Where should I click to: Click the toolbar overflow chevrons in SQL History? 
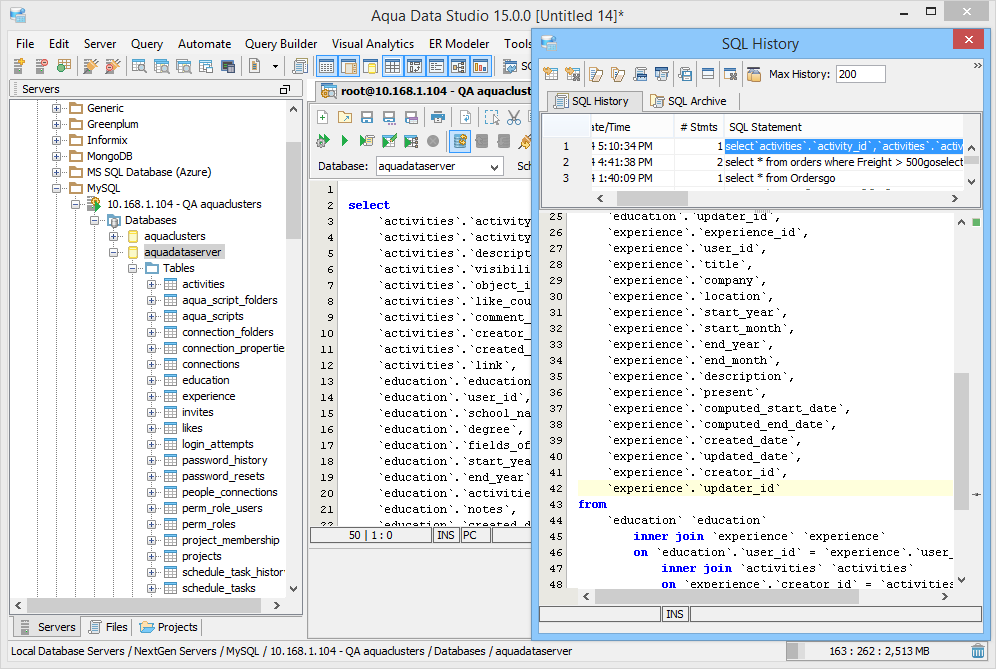[x=978, y=65]
